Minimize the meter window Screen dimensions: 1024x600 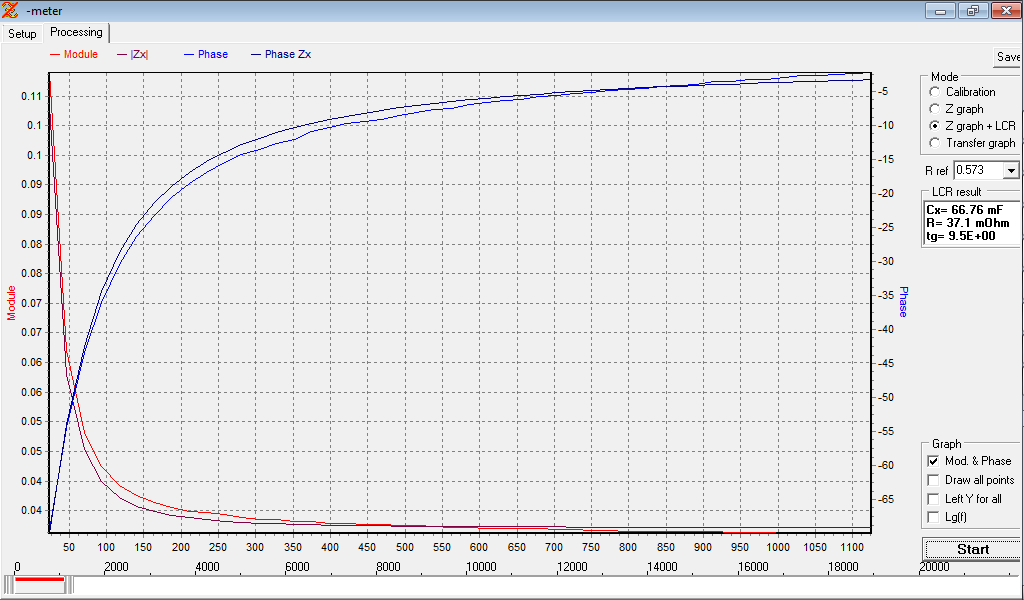(941, 10)
